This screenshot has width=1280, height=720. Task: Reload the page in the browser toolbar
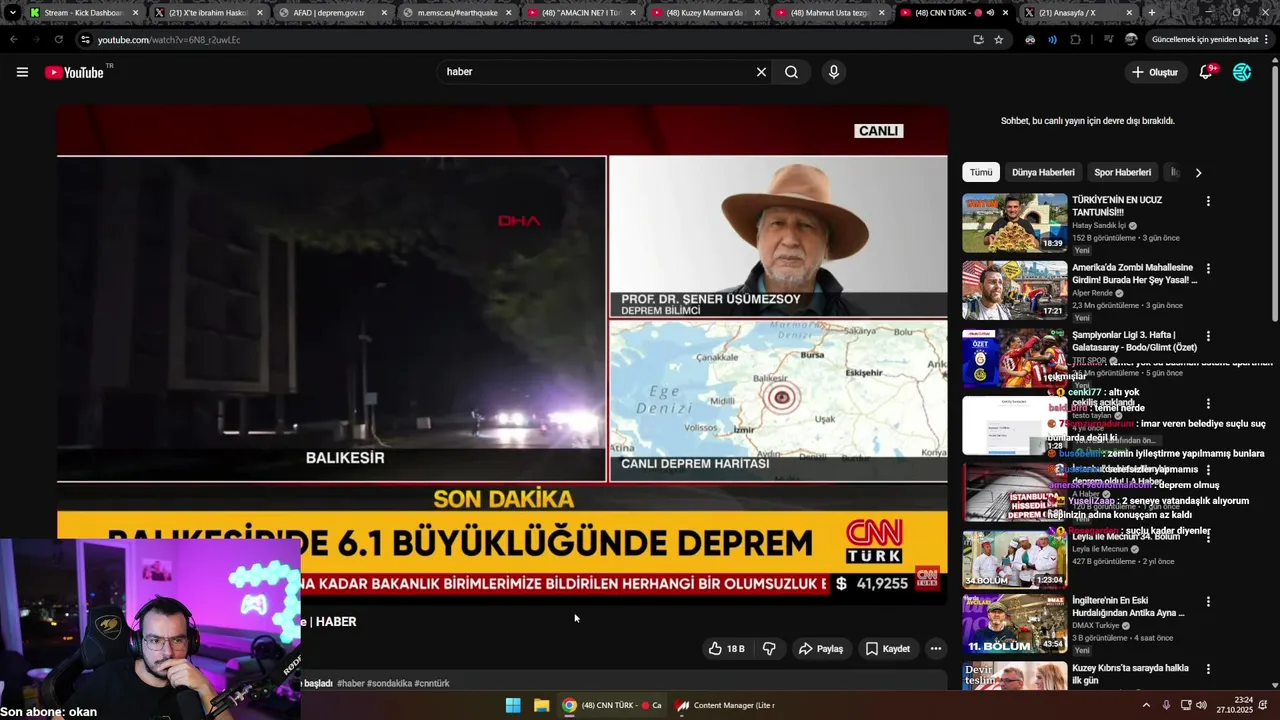coord(58,40)
